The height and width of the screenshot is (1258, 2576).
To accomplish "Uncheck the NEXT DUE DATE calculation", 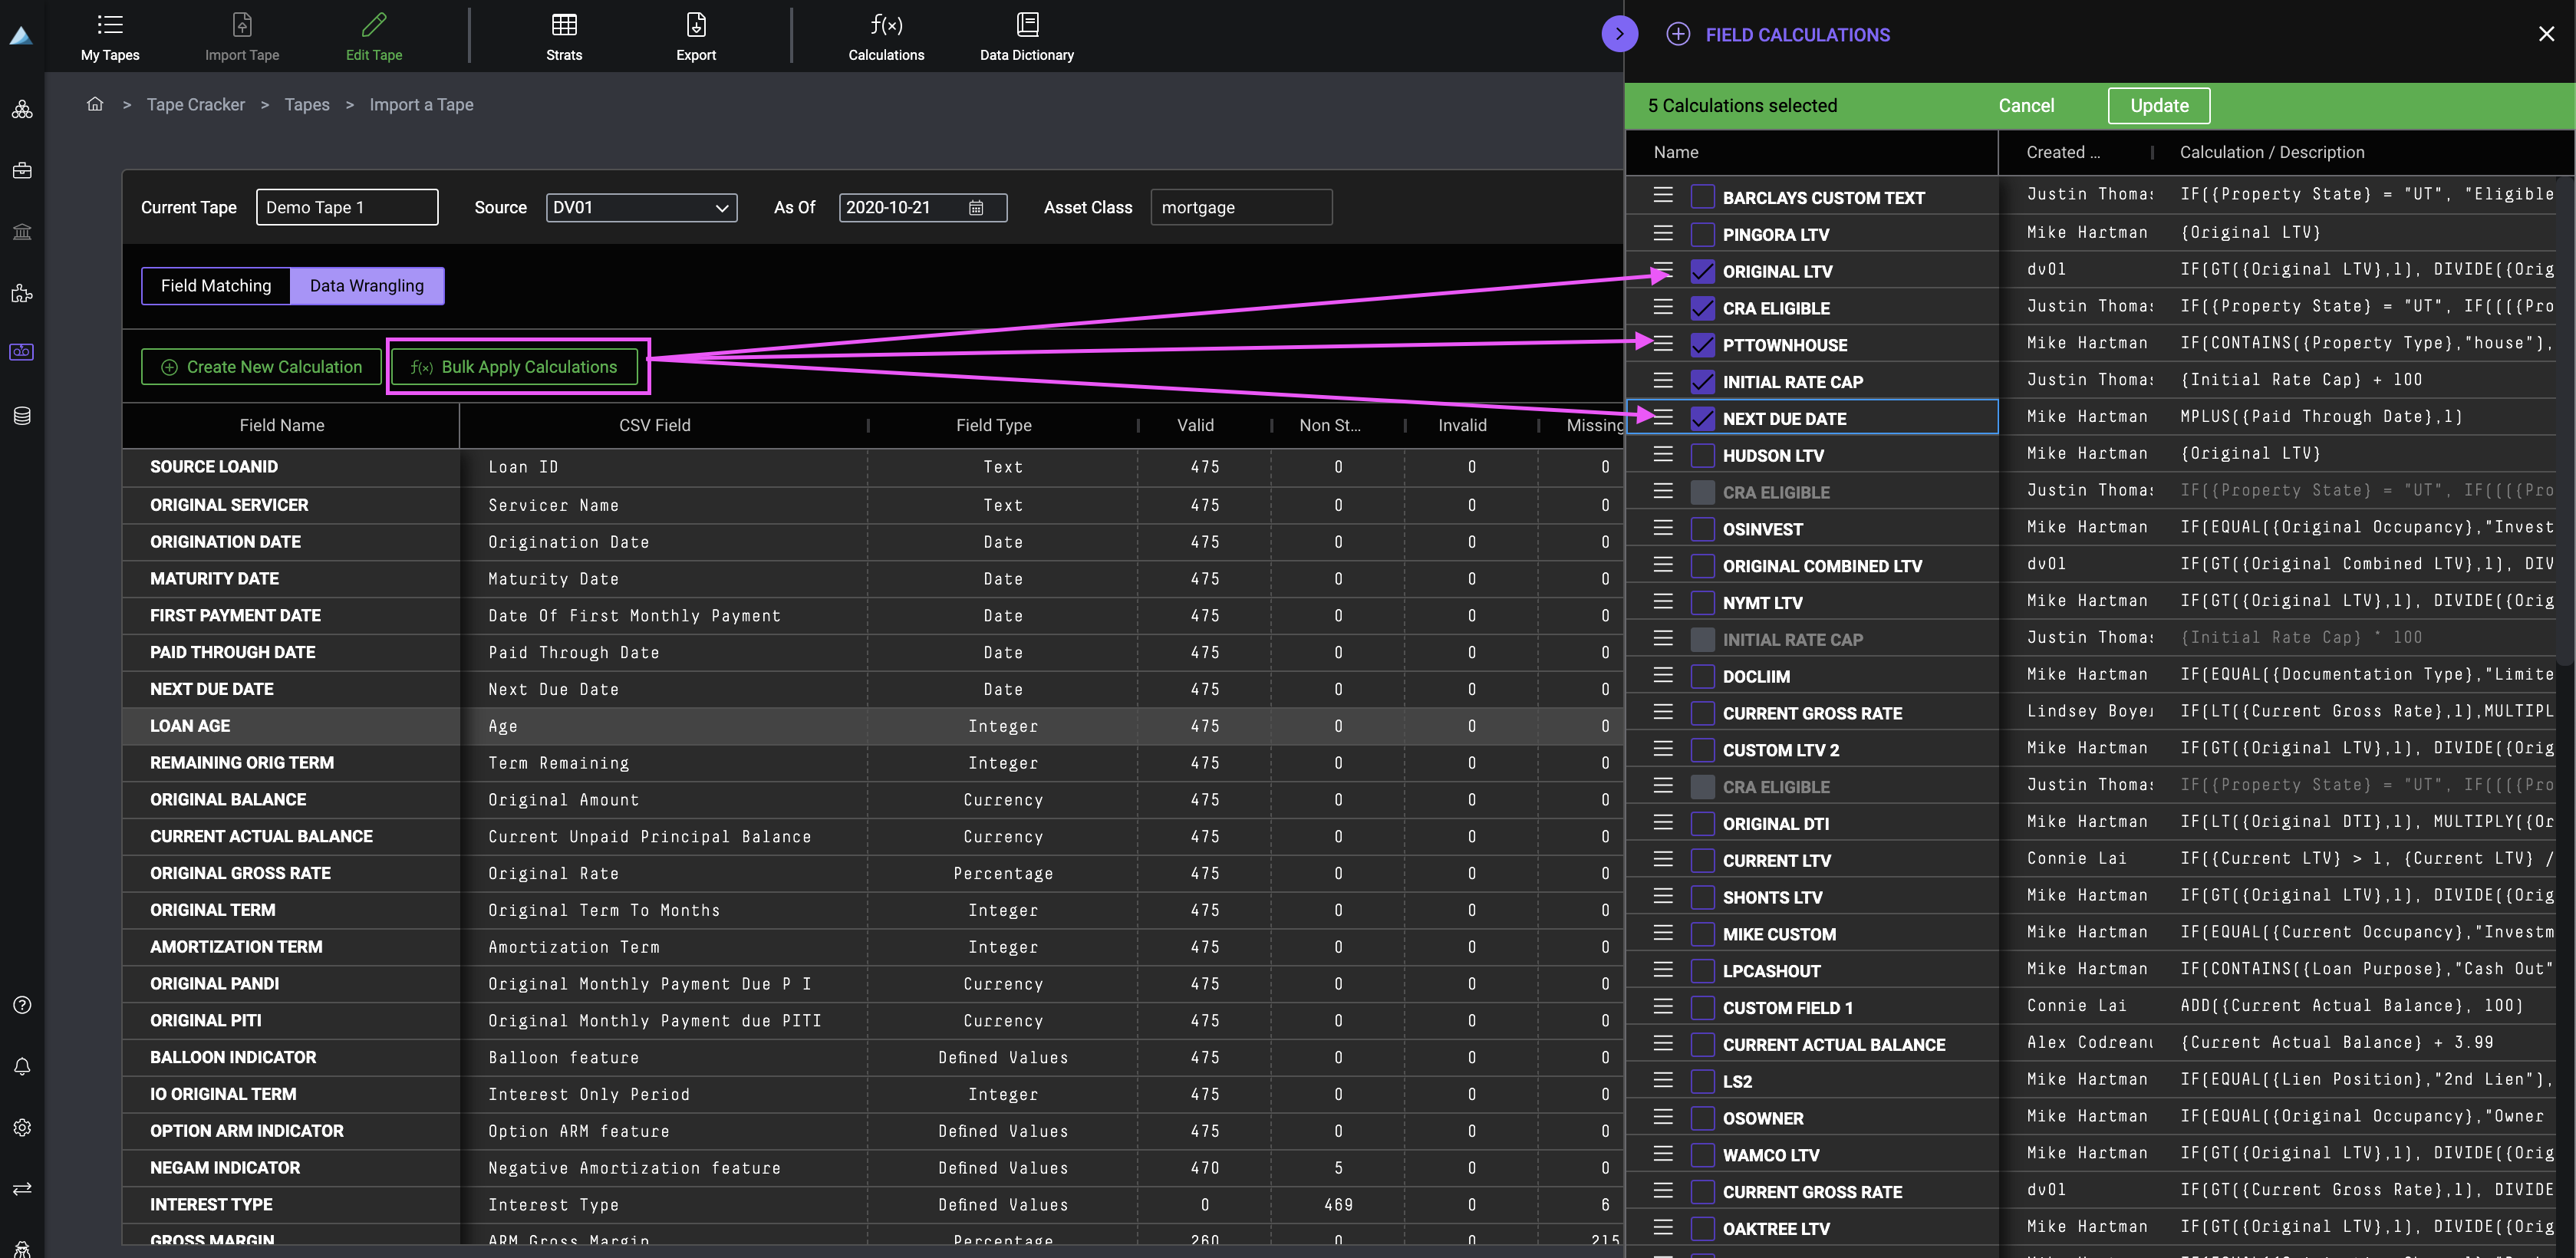I will click(x=1702, y=418).
